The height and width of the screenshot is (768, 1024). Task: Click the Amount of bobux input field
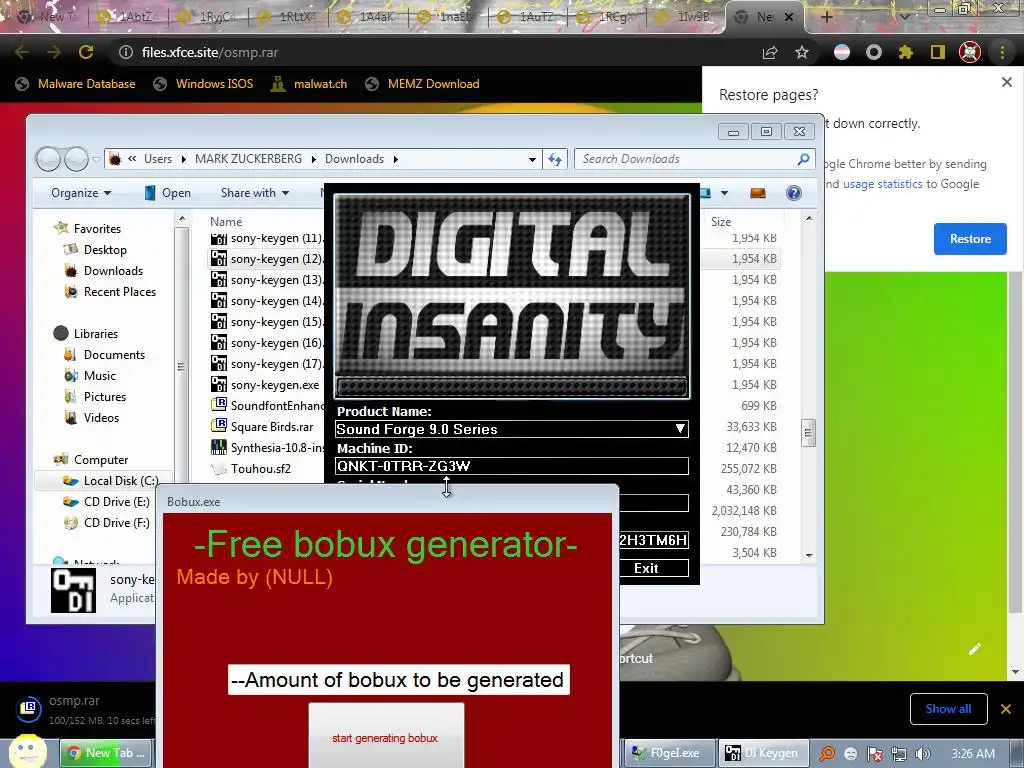tap(398, 680)
